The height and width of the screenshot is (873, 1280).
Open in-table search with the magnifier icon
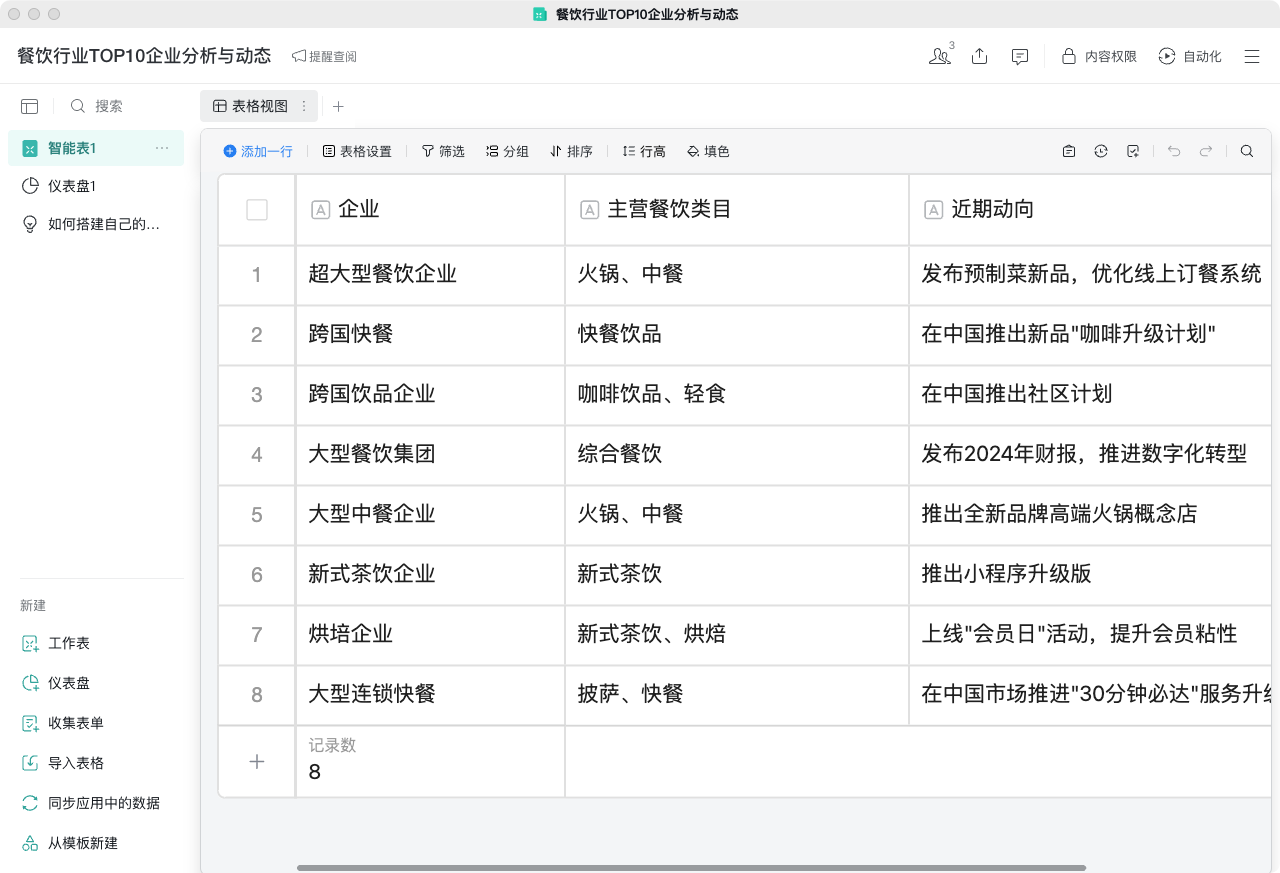(1246, 151)
